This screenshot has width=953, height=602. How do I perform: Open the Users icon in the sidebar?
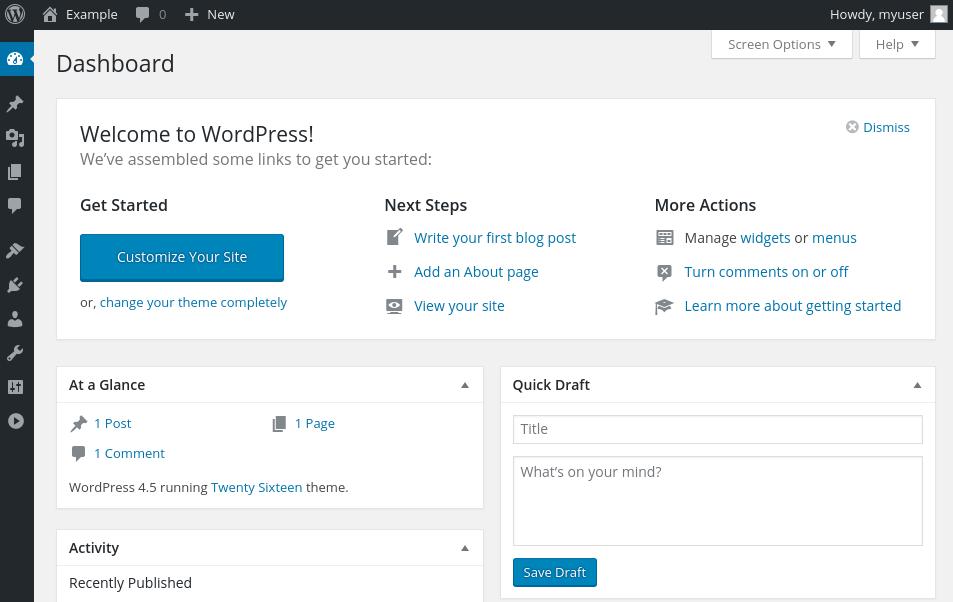(15, 319)
